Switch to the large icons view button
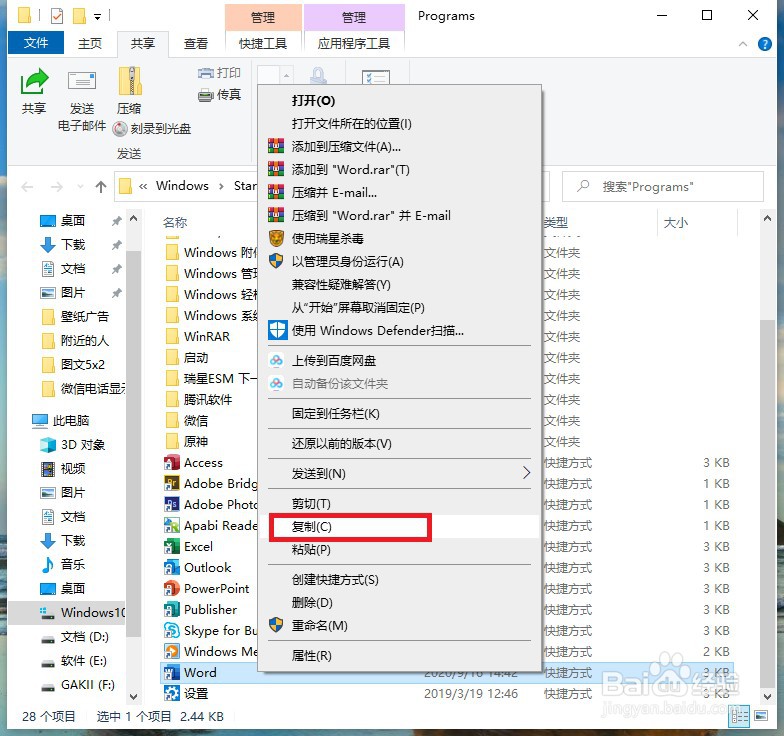784x736 pixels. click(761, 716)
